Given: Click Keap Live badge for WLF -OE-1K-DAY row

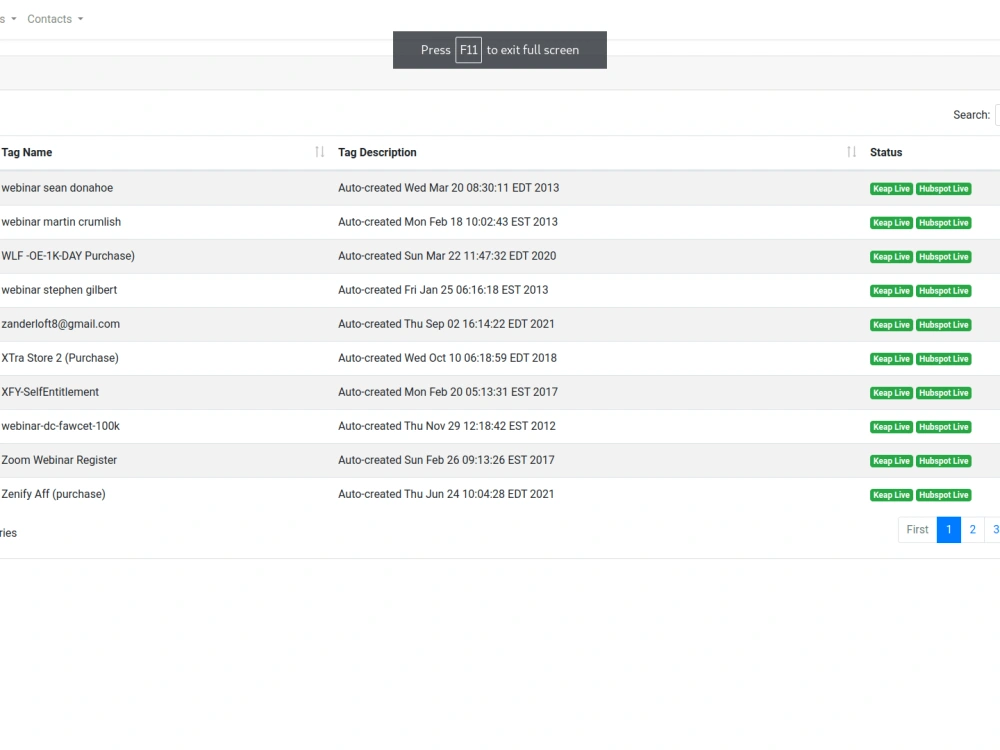Looking at the screenshot, I should point(891,257).
